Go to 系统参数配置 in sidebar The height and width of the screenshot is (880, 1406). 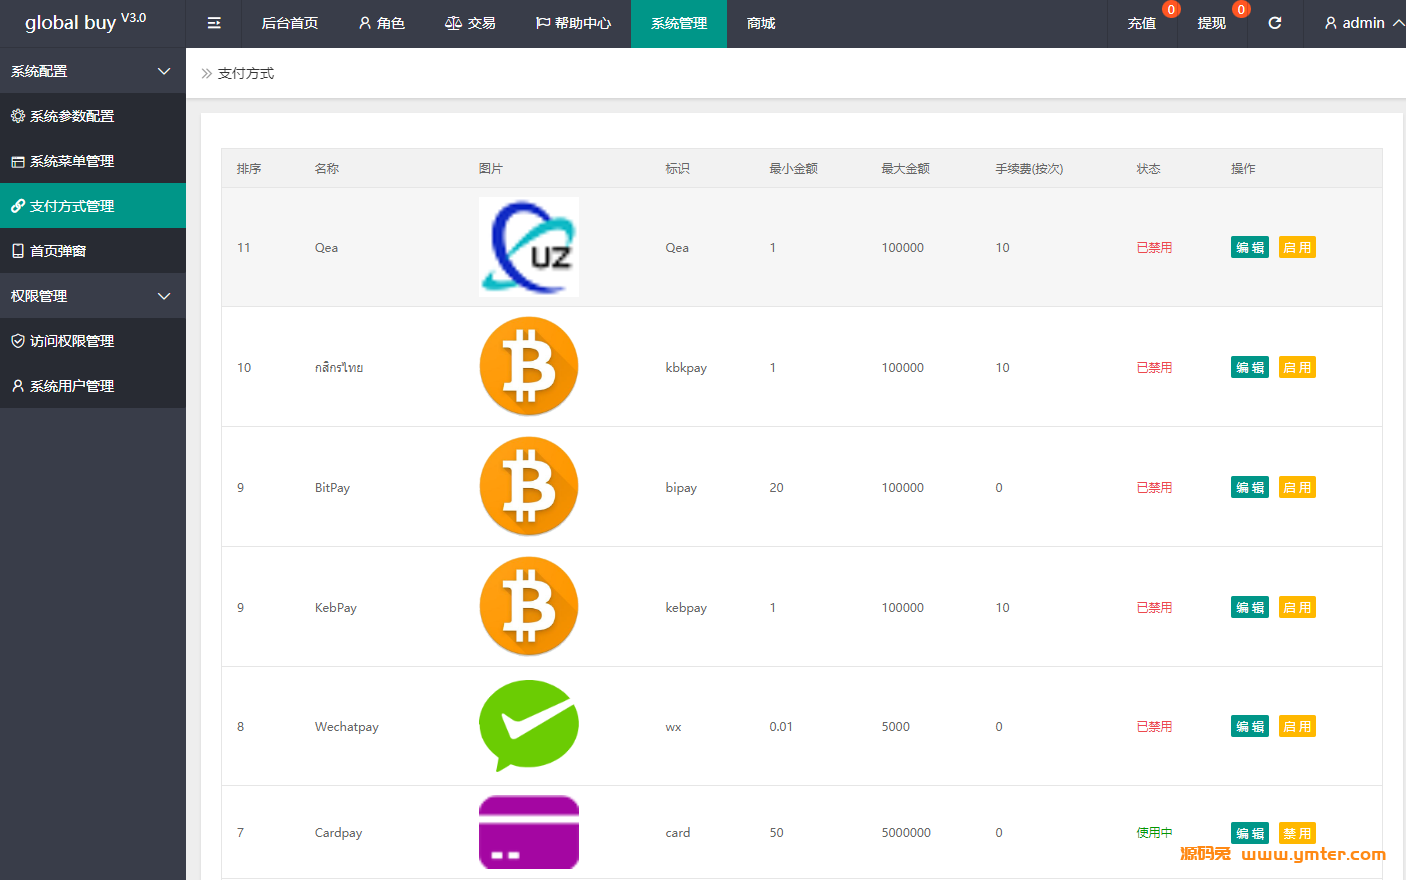point(93,116)
